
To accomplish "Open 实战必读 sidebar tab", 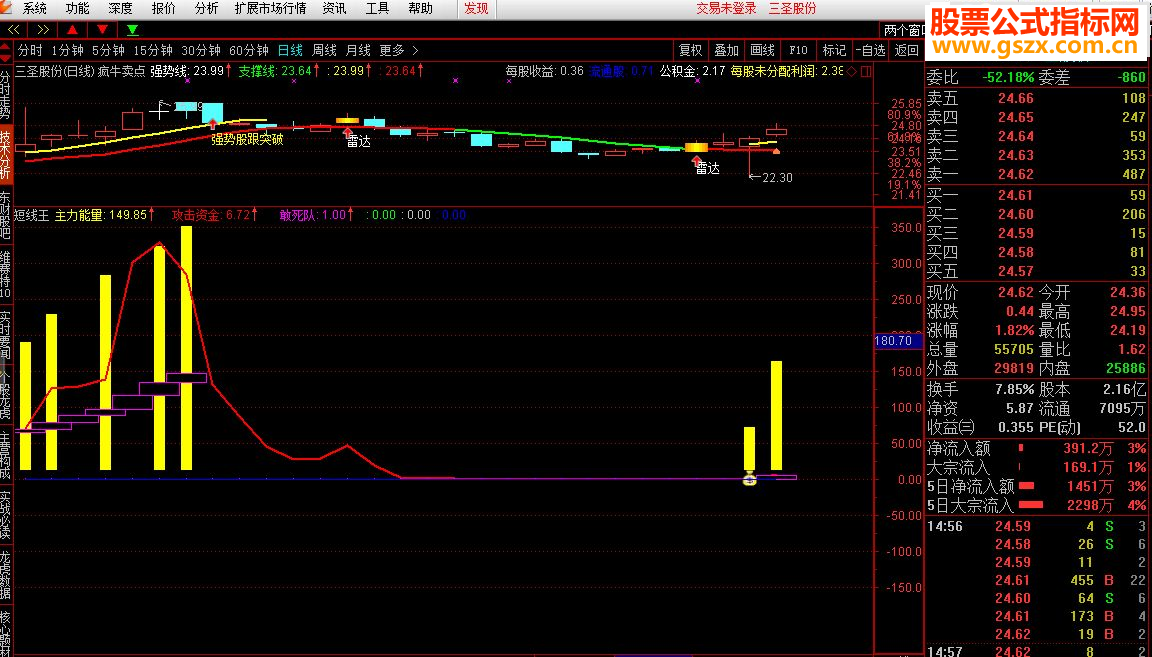I will (6, 516).
